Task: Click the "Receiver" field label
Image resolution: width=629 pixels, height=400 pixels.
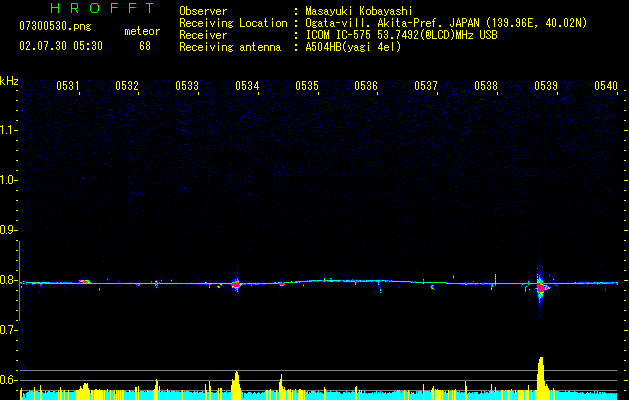Action: (203, 35)
